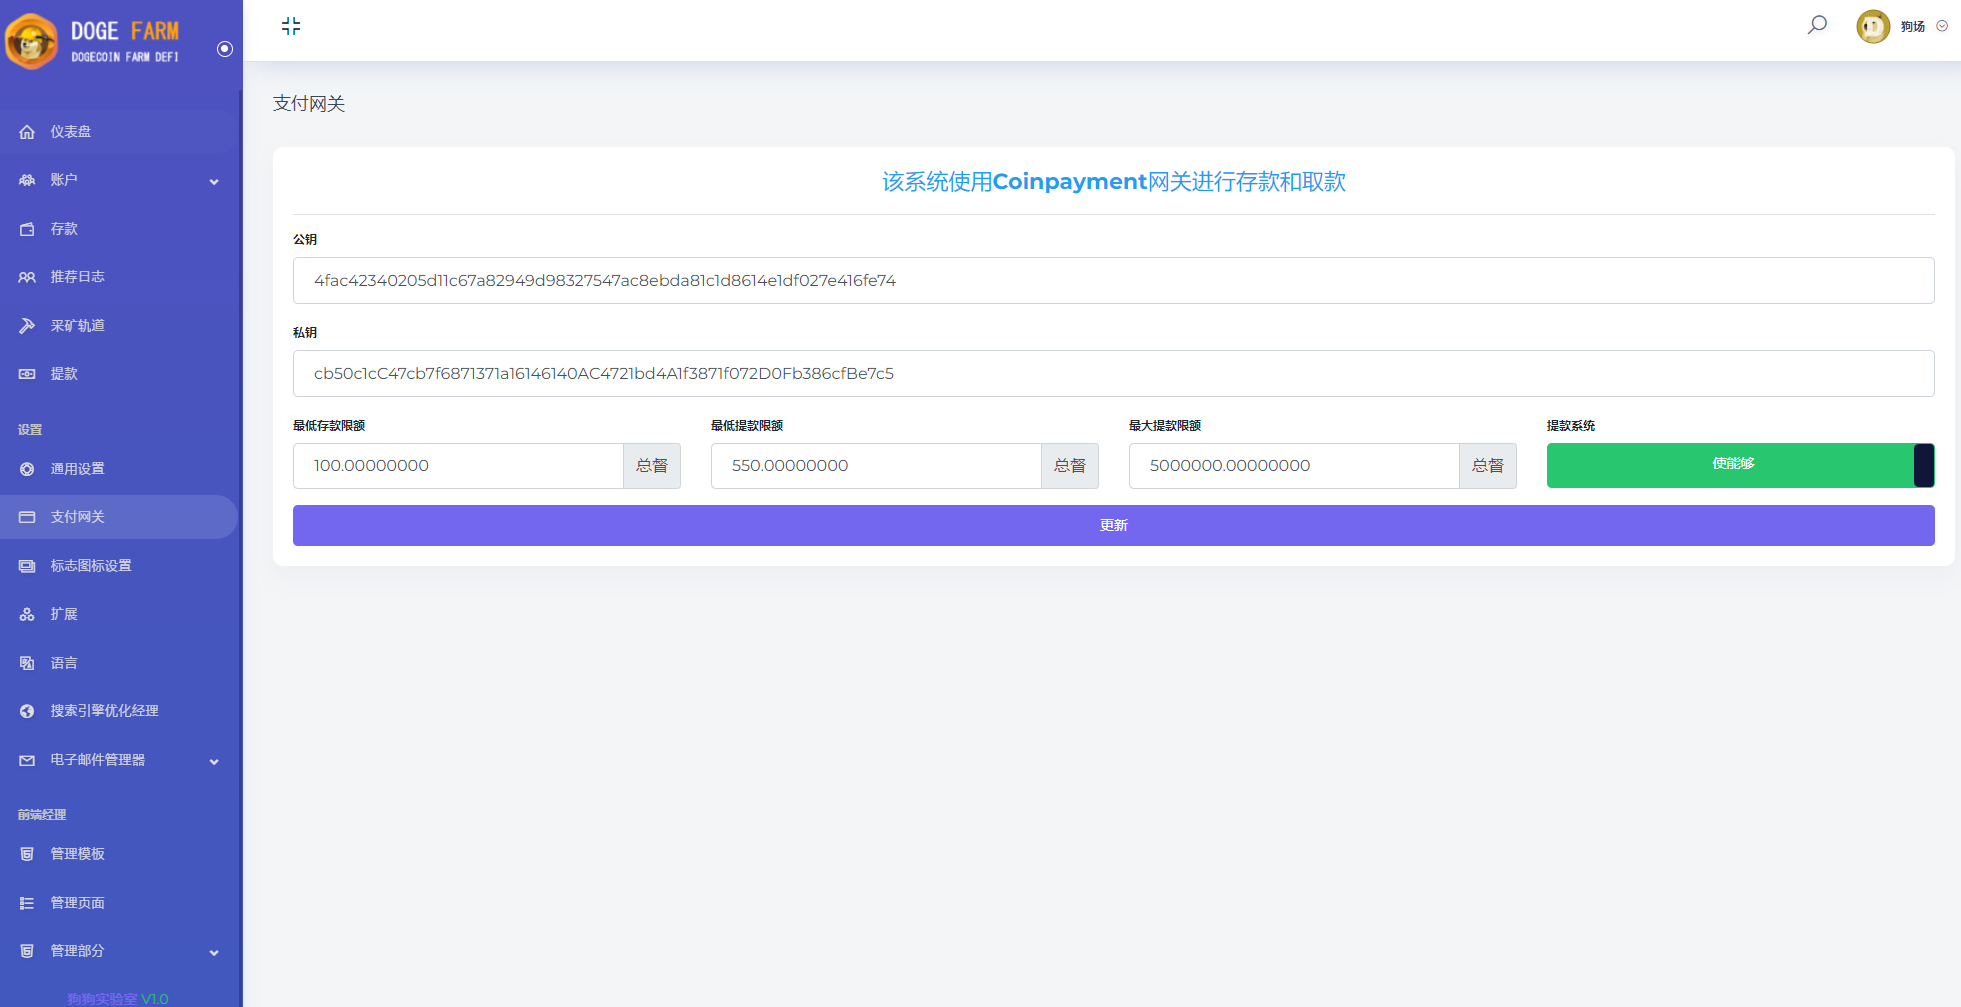Open the 语言 language settings icon
This screenshot has width=1961, height=1007.
click(x=27, y=662)
